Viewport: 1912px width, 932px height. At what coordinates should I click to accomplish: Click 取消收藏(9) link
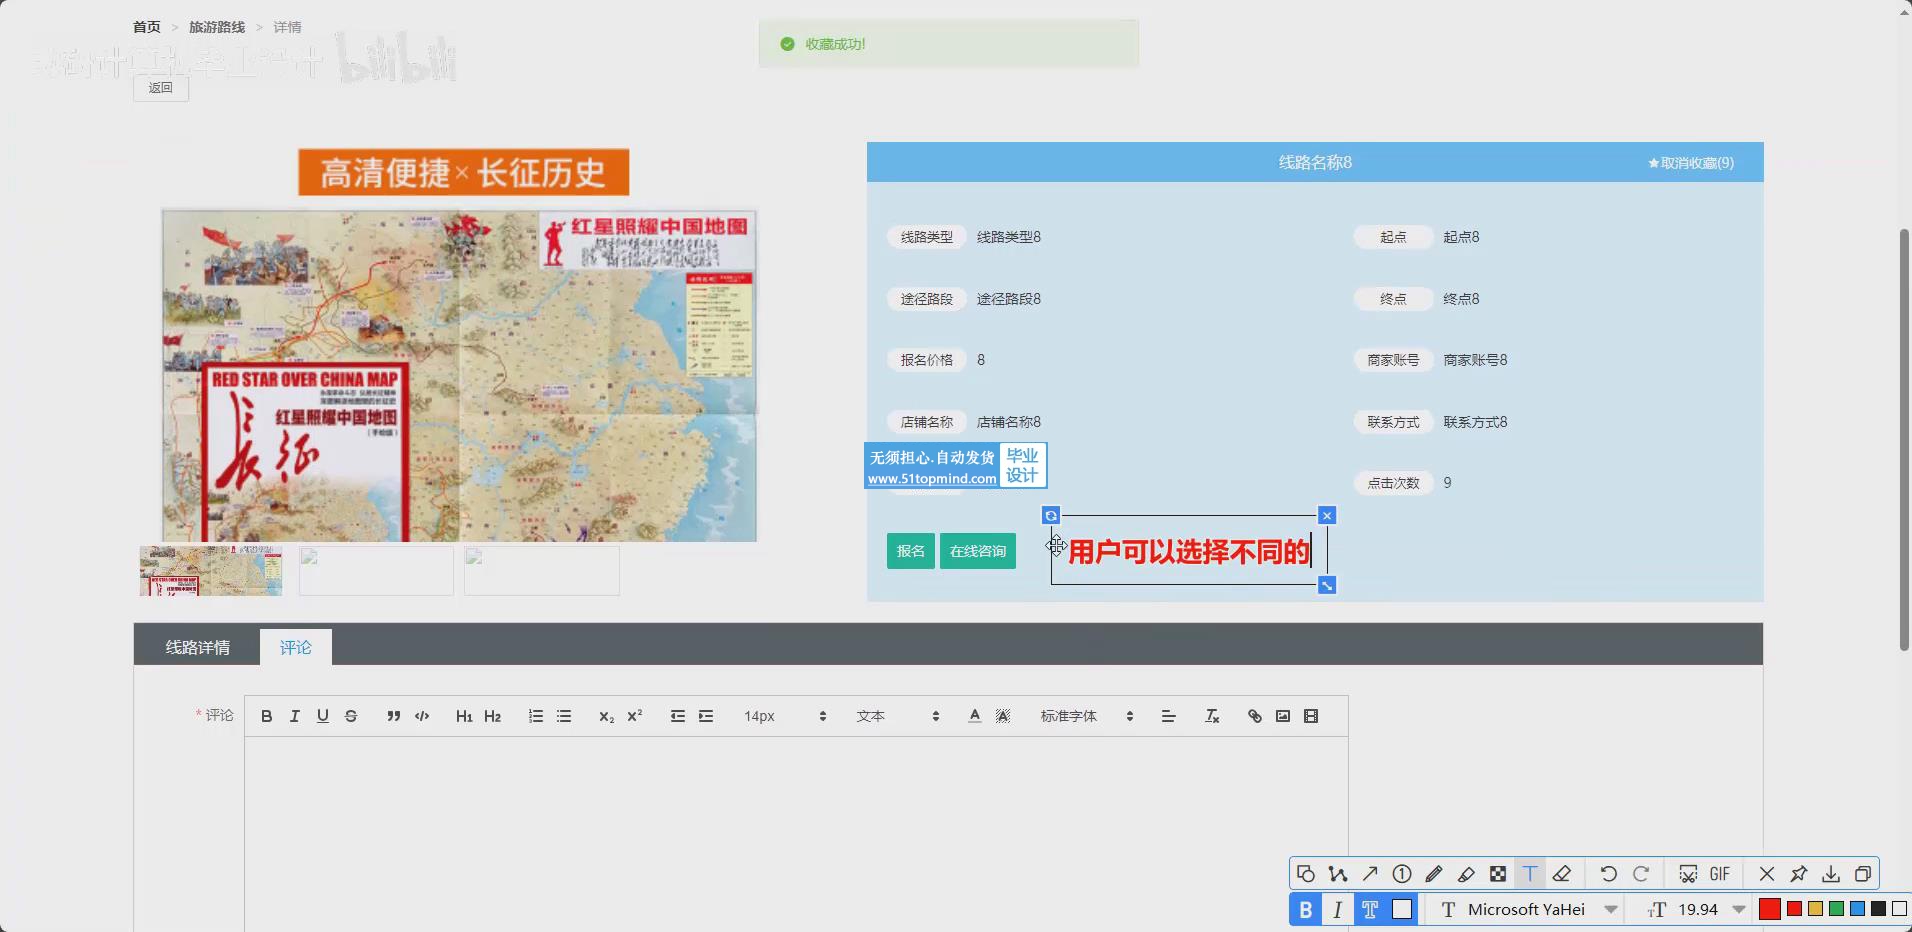point(1691,163)
